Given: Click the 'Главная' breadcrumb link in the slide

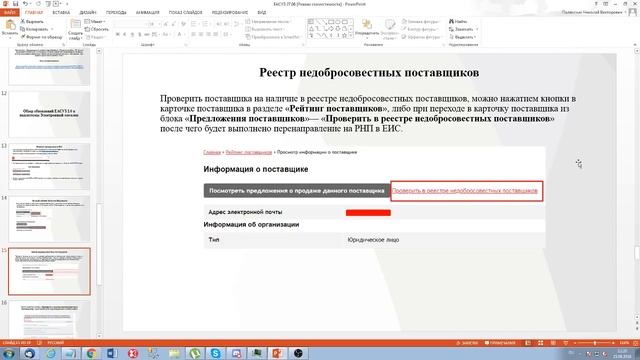Looking at the screenshot, I should 212,152.
